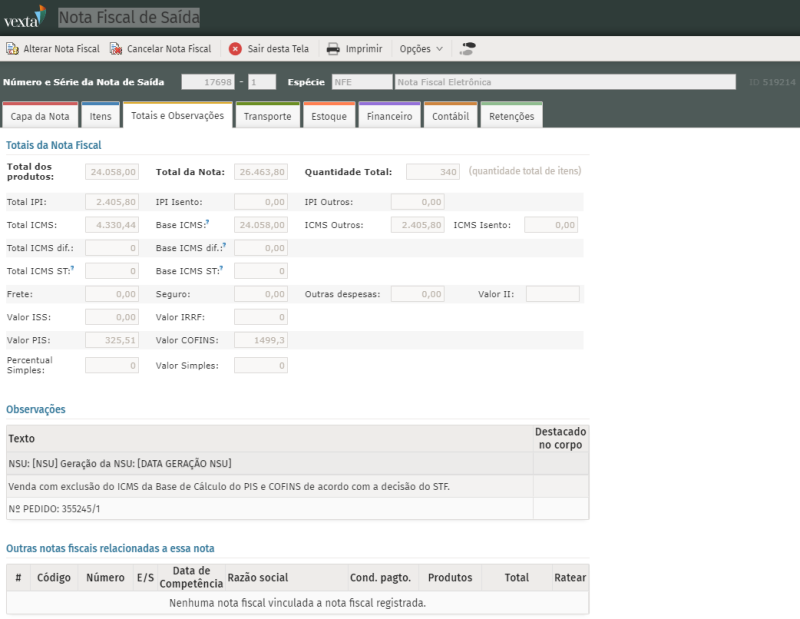The width and height of the screenshot is (800, 619).
Task: Select the Nº PEDIDO: 355245/1 observation row
Action: pos(270,509)
